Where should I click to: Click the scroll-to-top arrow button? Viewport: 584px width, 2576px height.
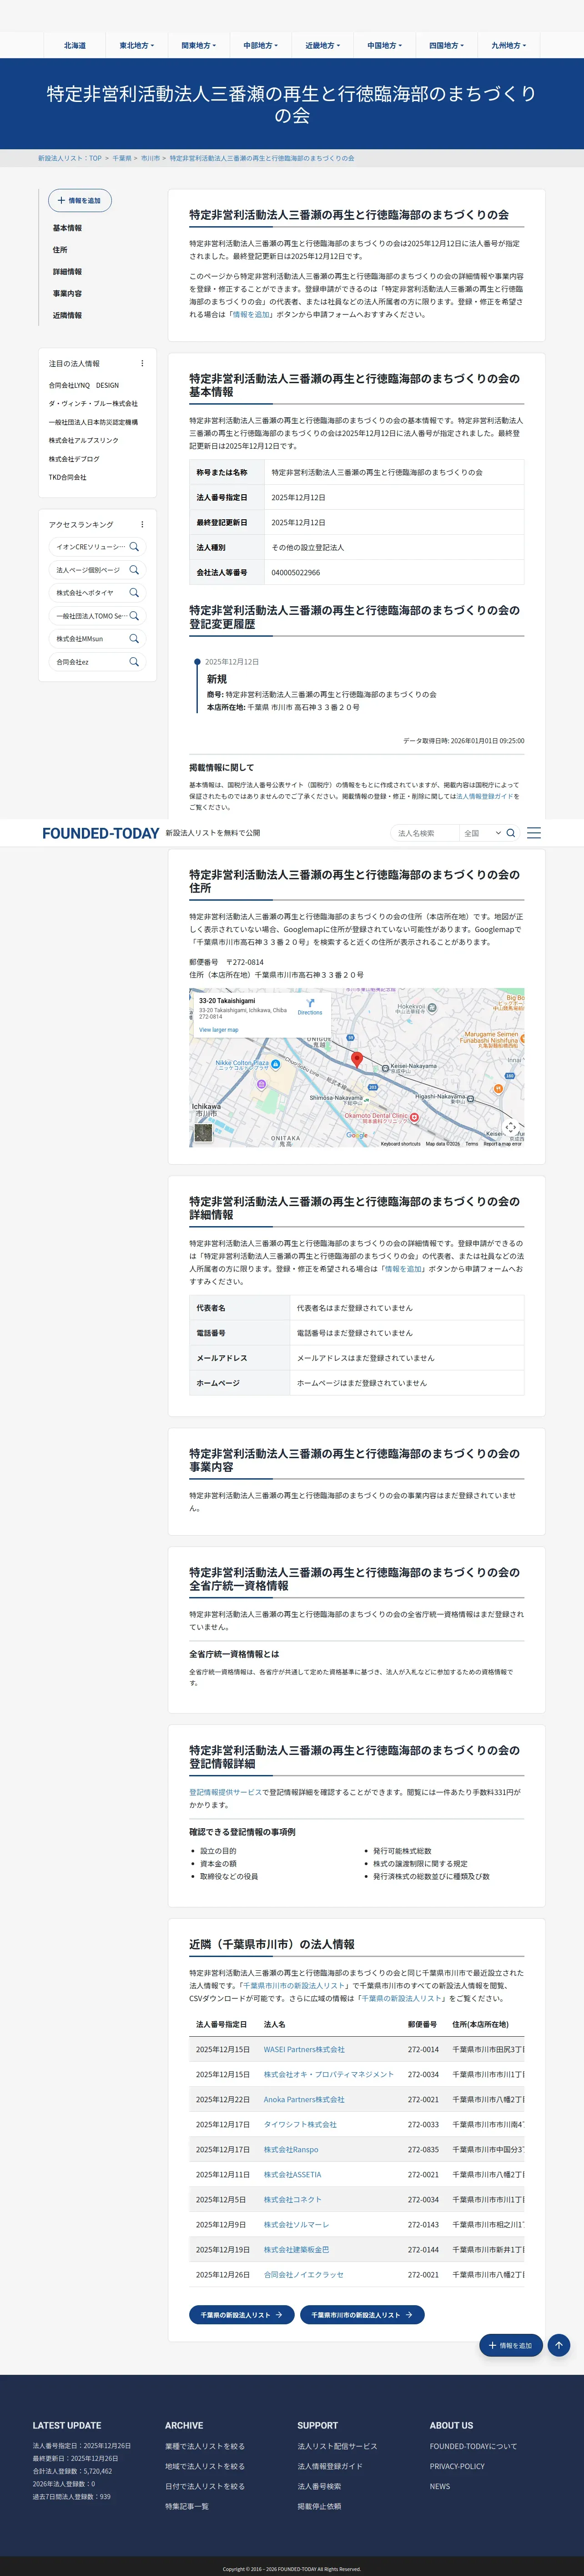tap(559, 2345)
